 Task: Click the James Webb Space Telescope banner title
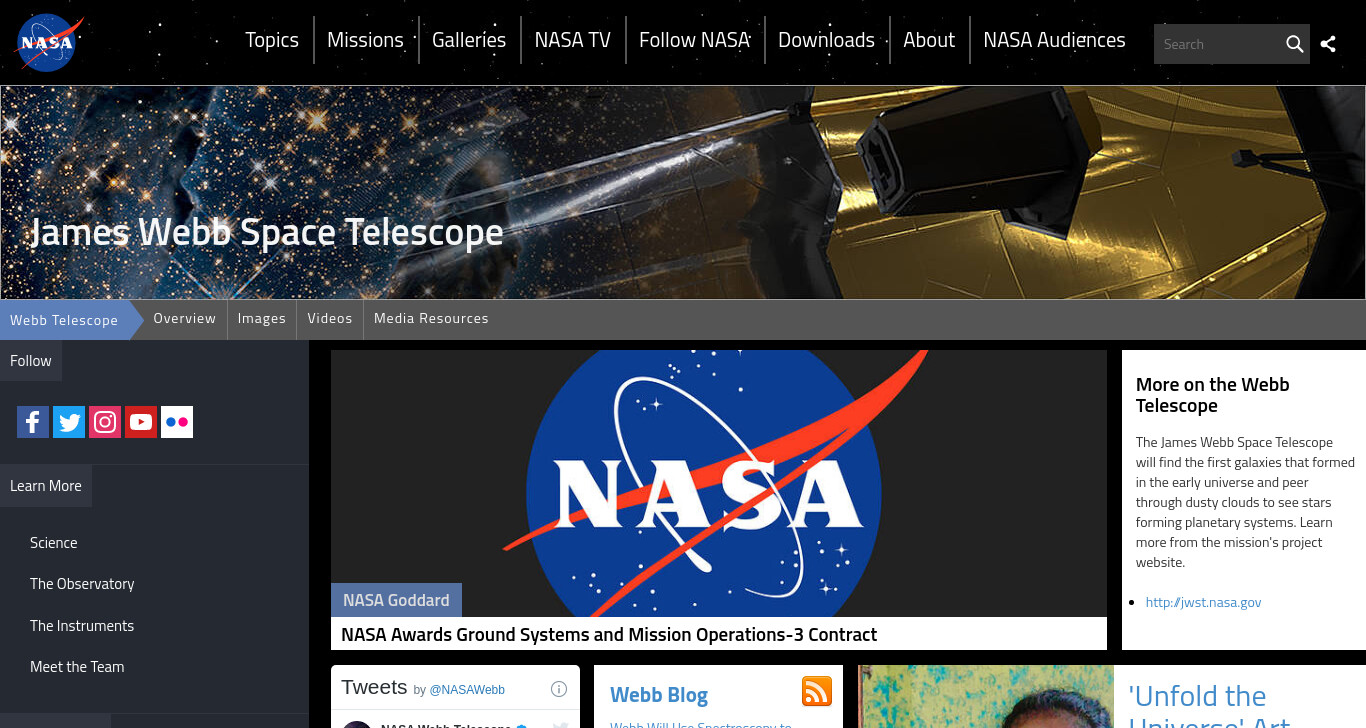(267, 232)
